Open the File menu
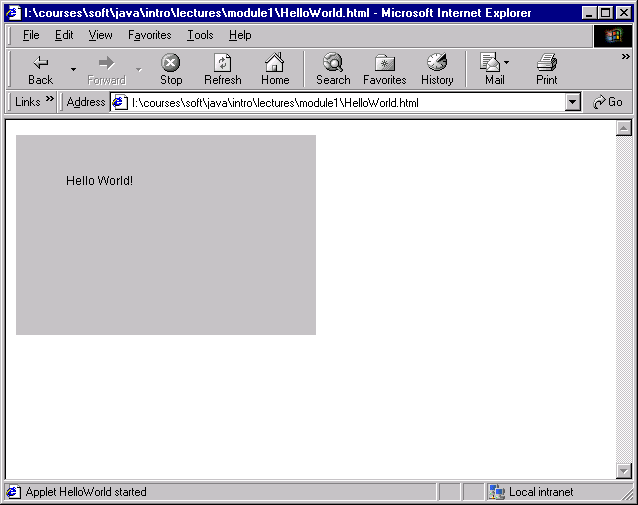The width and height of the screenshot is (638, 505). tap(31, 35)
